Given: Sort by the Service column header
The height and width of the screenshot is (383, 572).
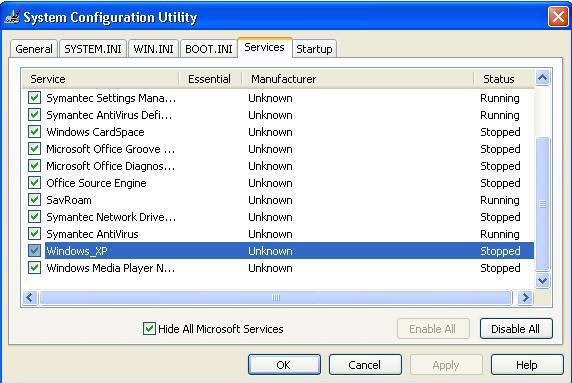Looking at the screenshot, I should pyautogui.click(x=101, y=79).
